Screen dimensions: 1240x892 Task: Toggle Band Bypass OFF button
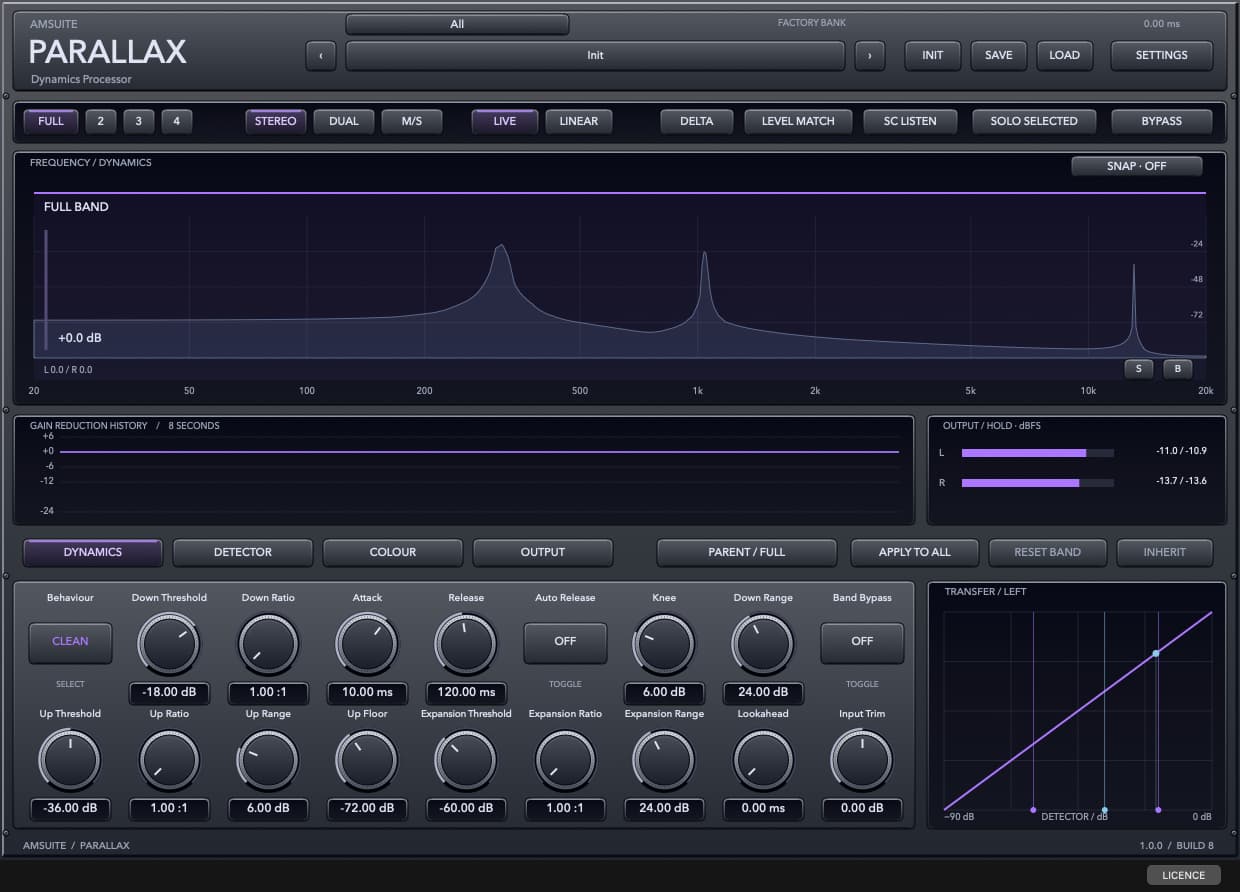(862, 642)
